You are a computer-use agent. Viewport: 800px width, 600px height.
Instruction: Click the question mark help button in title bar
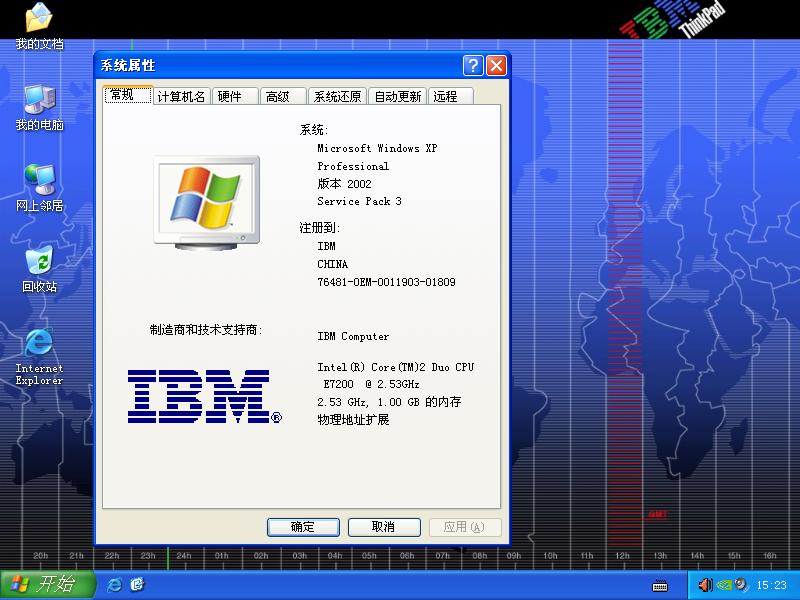click(473, 66)
